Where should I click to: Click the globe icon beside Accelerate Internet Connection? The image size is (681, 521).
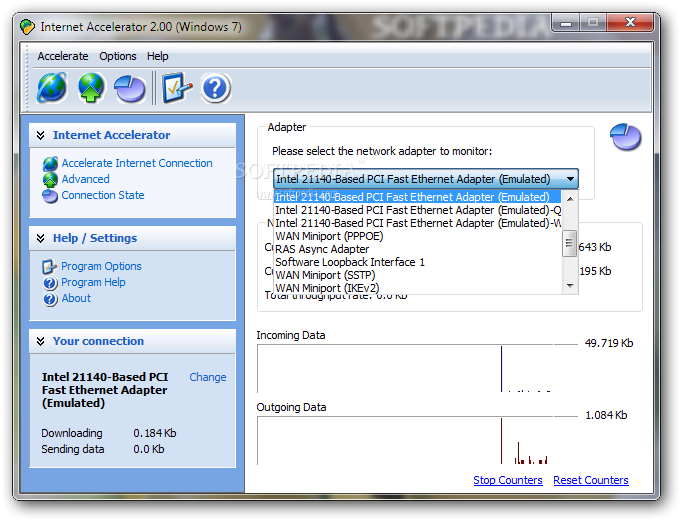50,164
